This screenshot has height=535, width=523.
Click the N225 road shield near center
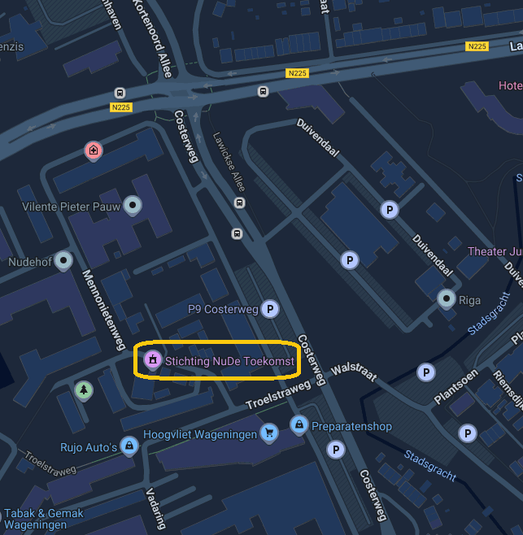pyautogui.click(x=297, y=73)
